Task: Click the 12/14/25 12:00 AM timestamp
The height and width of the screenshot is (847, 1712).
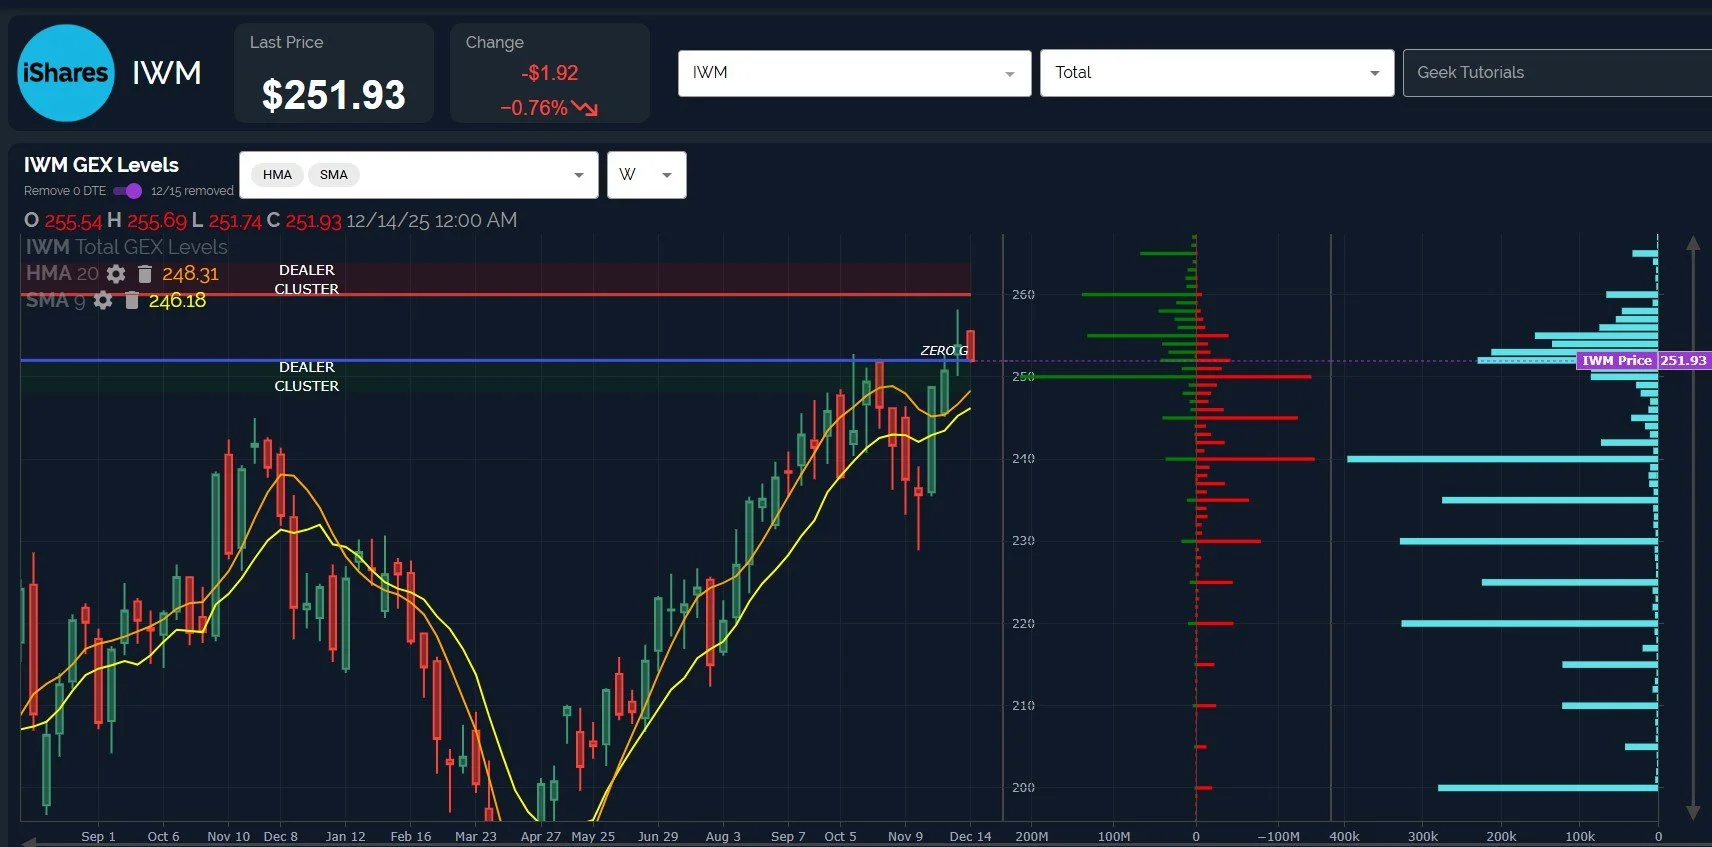Action: [x=432, y=220]
